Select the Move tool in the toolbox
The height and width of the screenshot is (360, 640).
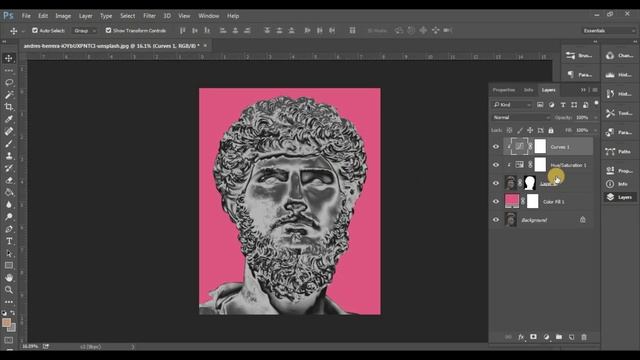click(9, 58)
